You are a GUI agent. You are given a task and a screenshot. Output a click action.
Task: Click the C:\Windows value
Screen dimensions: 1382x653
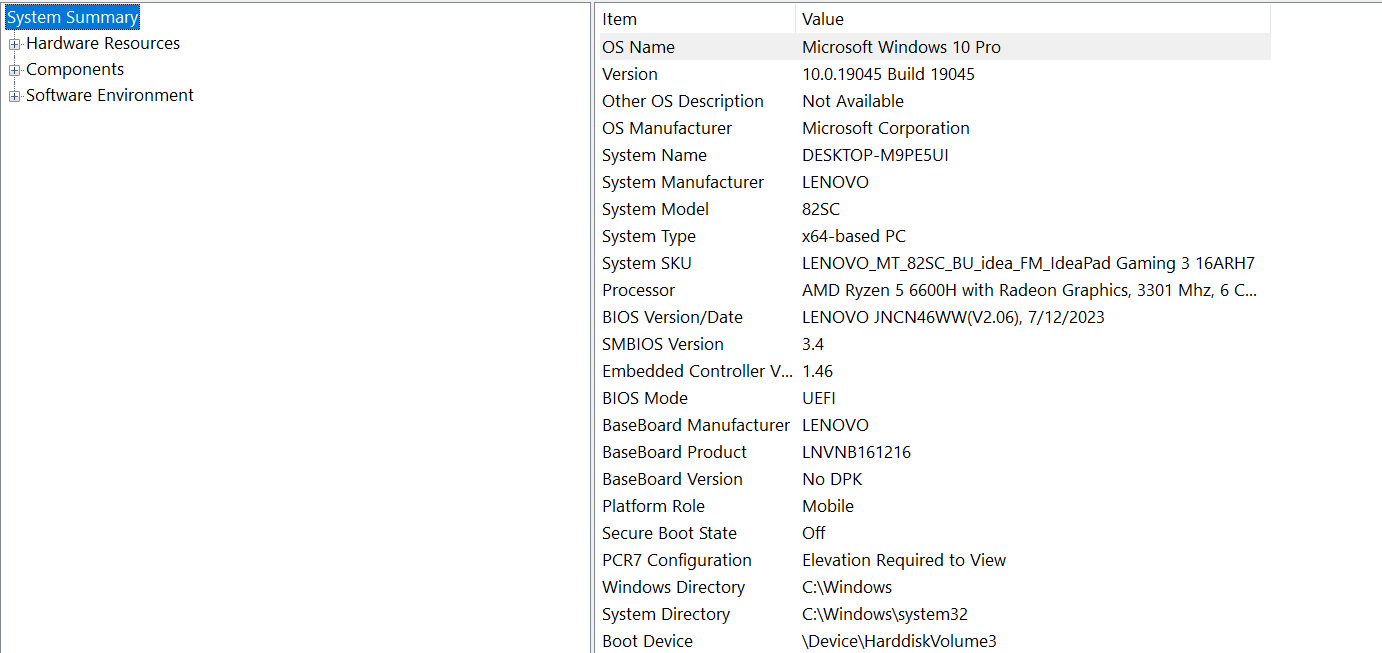847,587
